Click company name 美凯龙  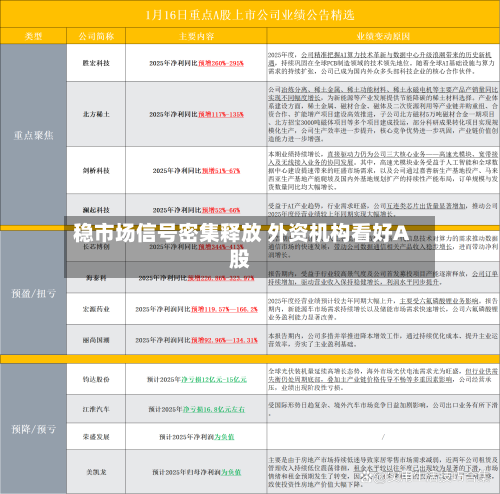[96, 472]
